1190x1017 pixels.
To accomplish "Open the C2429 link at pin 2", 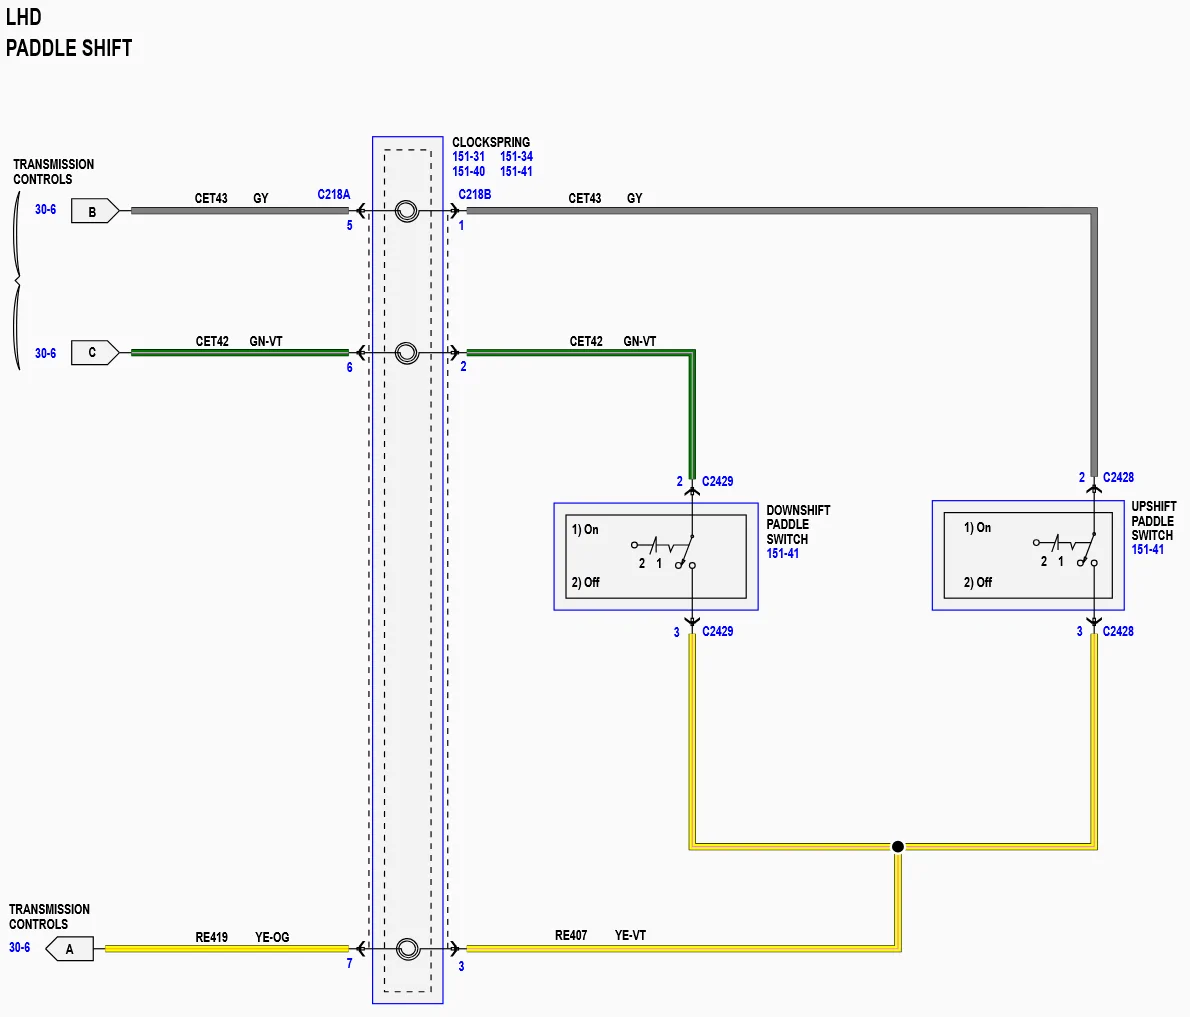I will (x=717, y=481).
